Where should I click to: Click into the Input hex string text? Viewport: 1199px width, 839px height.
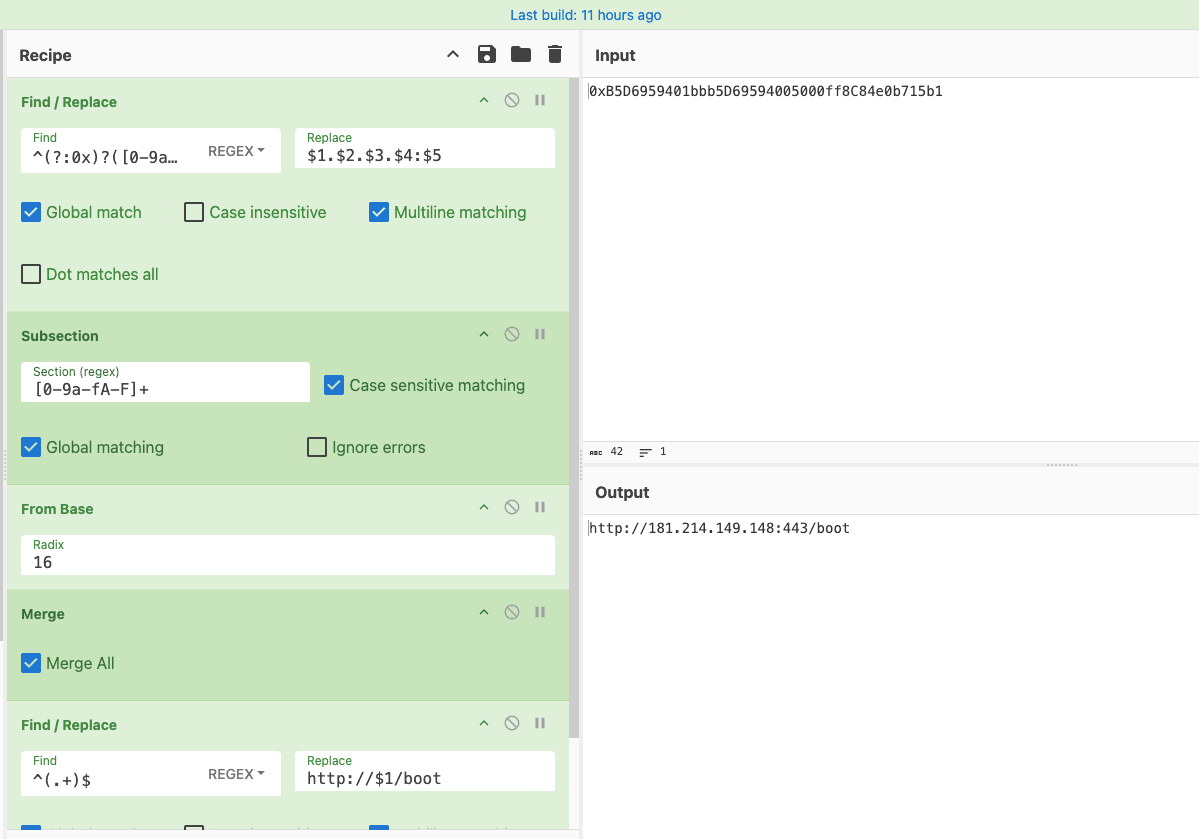[765, 91]
